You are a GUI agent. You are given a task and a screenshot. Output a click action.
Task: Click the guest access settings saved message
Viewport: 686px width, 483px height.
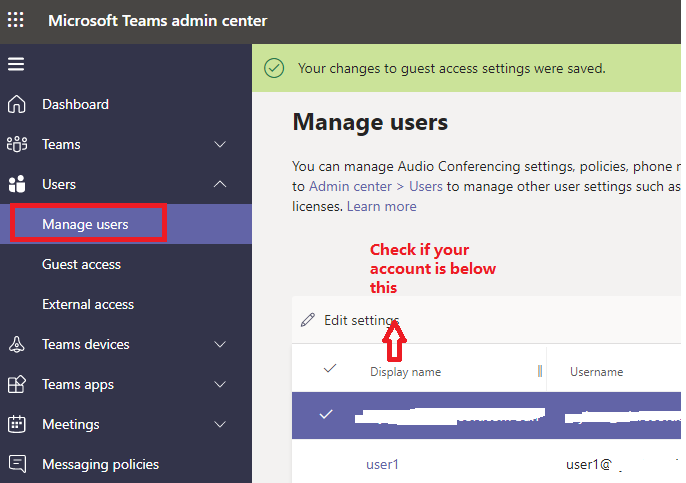tap(452, 68)
